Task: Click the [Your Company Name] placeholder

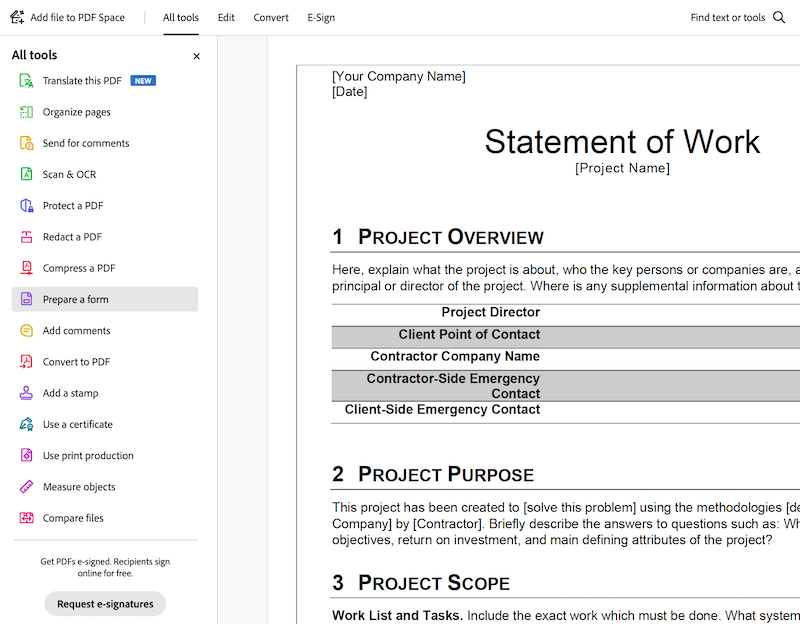Action: [398, 77]
